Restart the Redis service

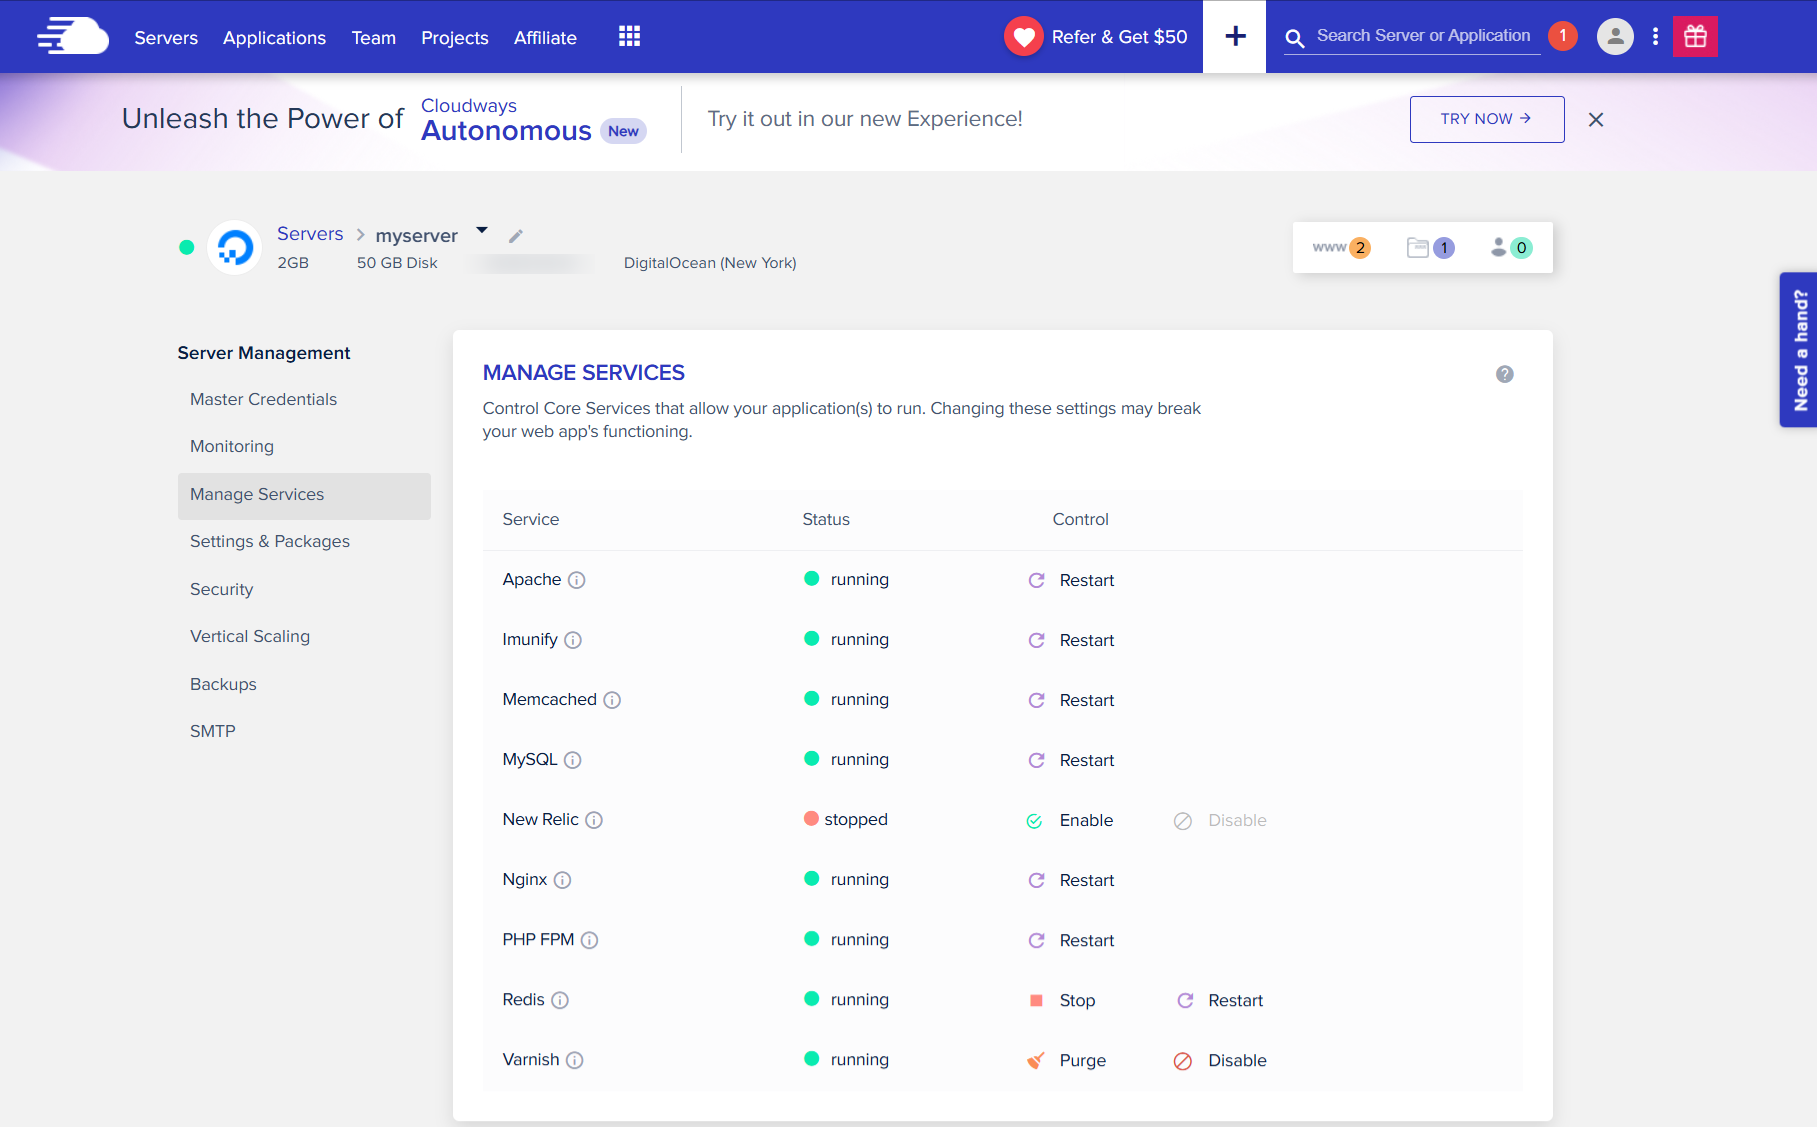[1220, 1000]
